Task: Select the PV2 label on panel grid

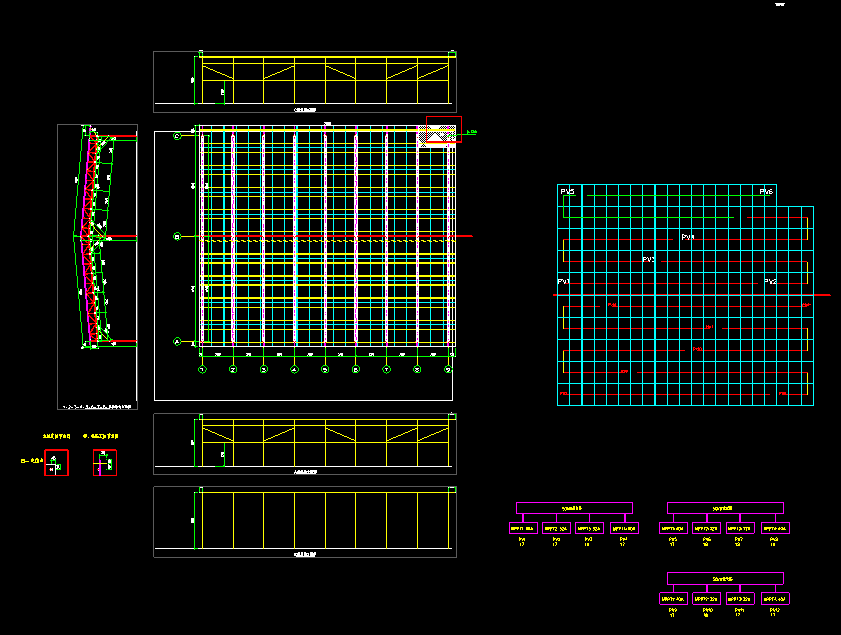Action: (x=770, y=283)
